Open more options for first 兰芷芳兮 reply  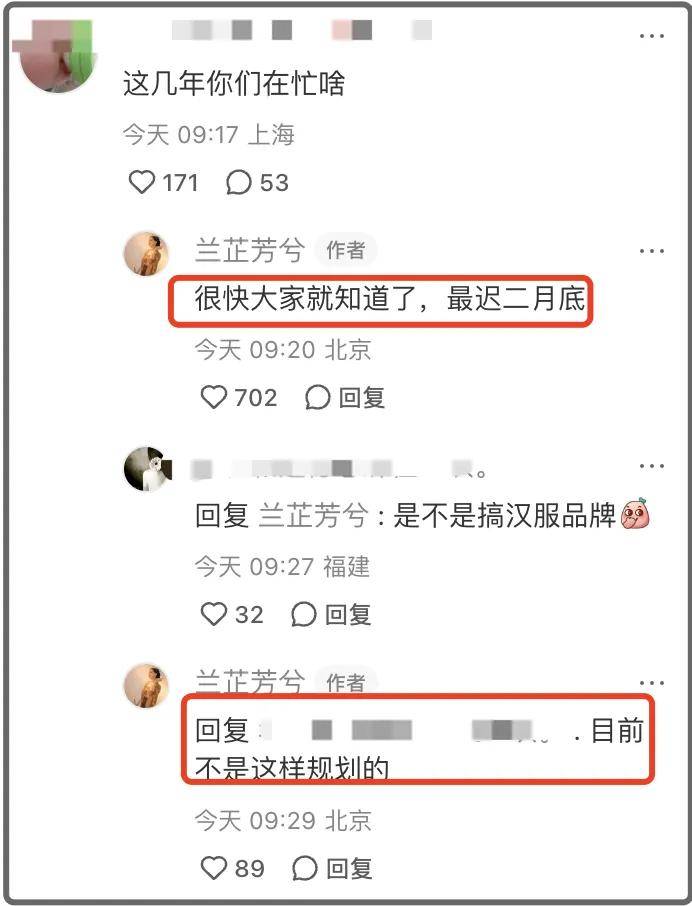click(x=652, y=251)
